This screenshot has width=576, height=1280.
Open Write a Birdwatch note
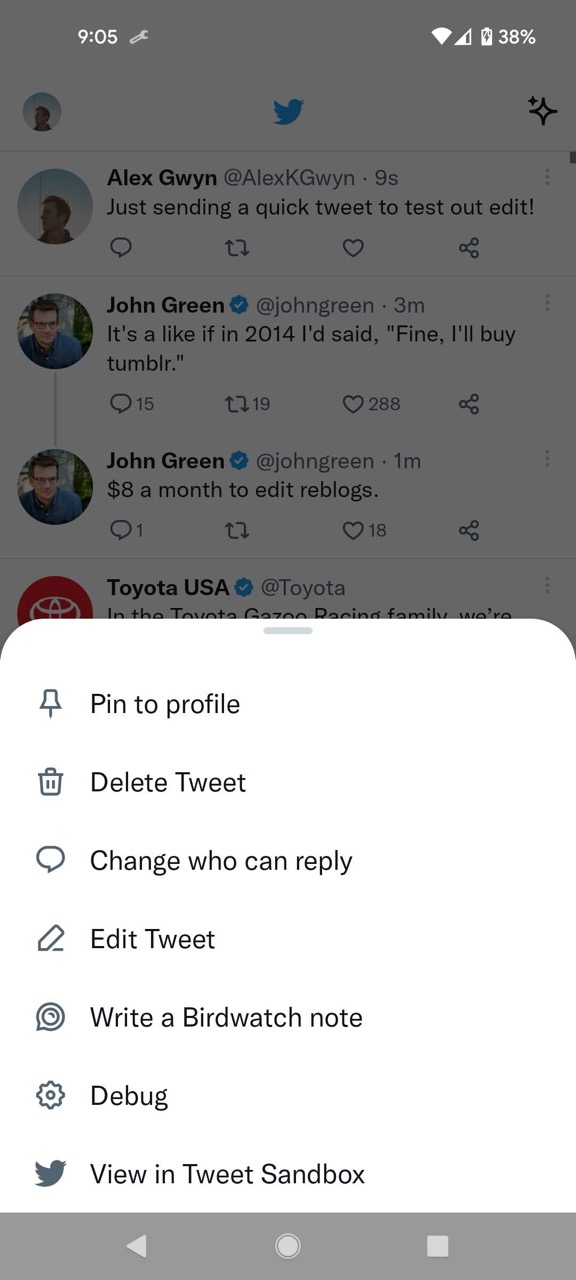[x=288, y=1017]
